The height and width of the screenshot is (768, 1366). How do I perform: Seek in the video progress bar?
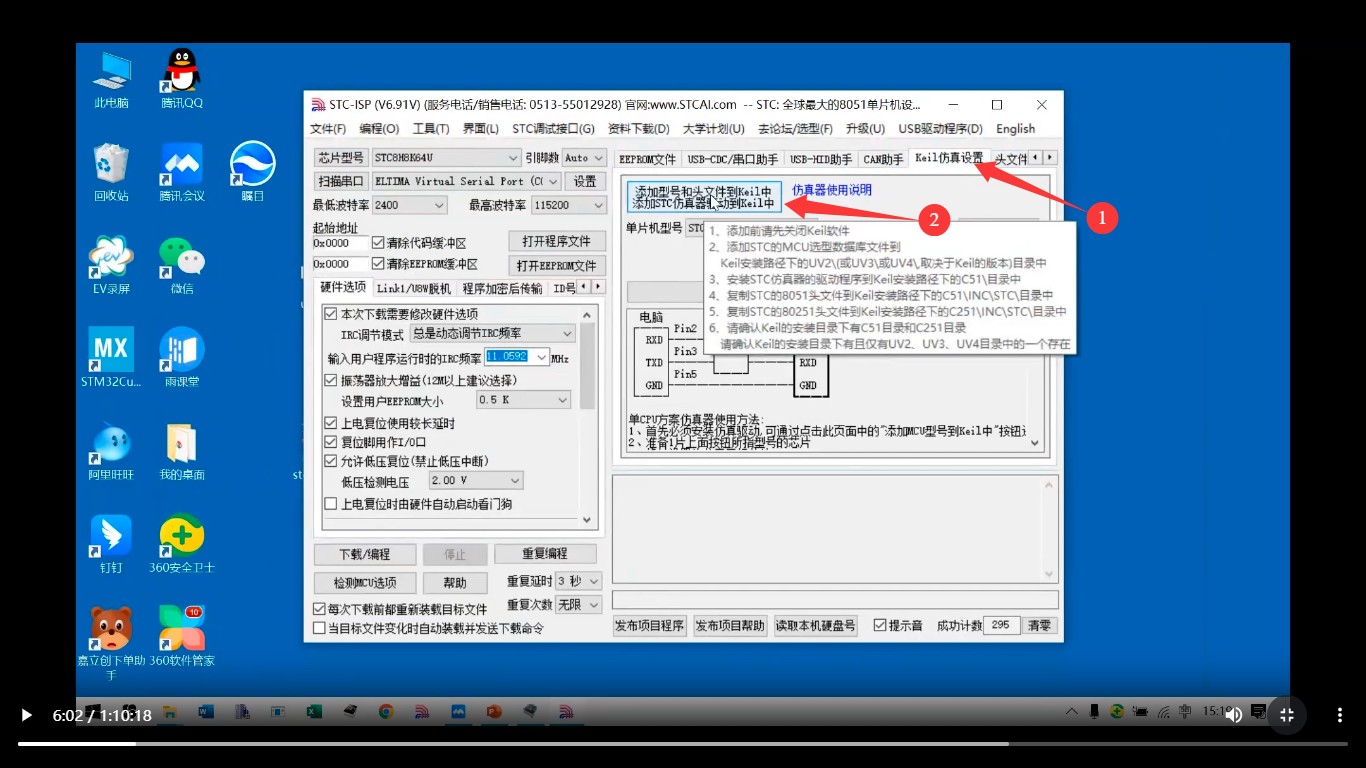pos(682,743)
